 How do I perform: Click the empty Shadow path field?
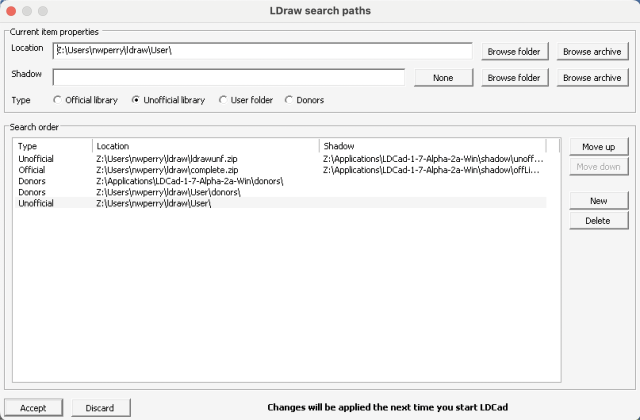click(229, 77)
